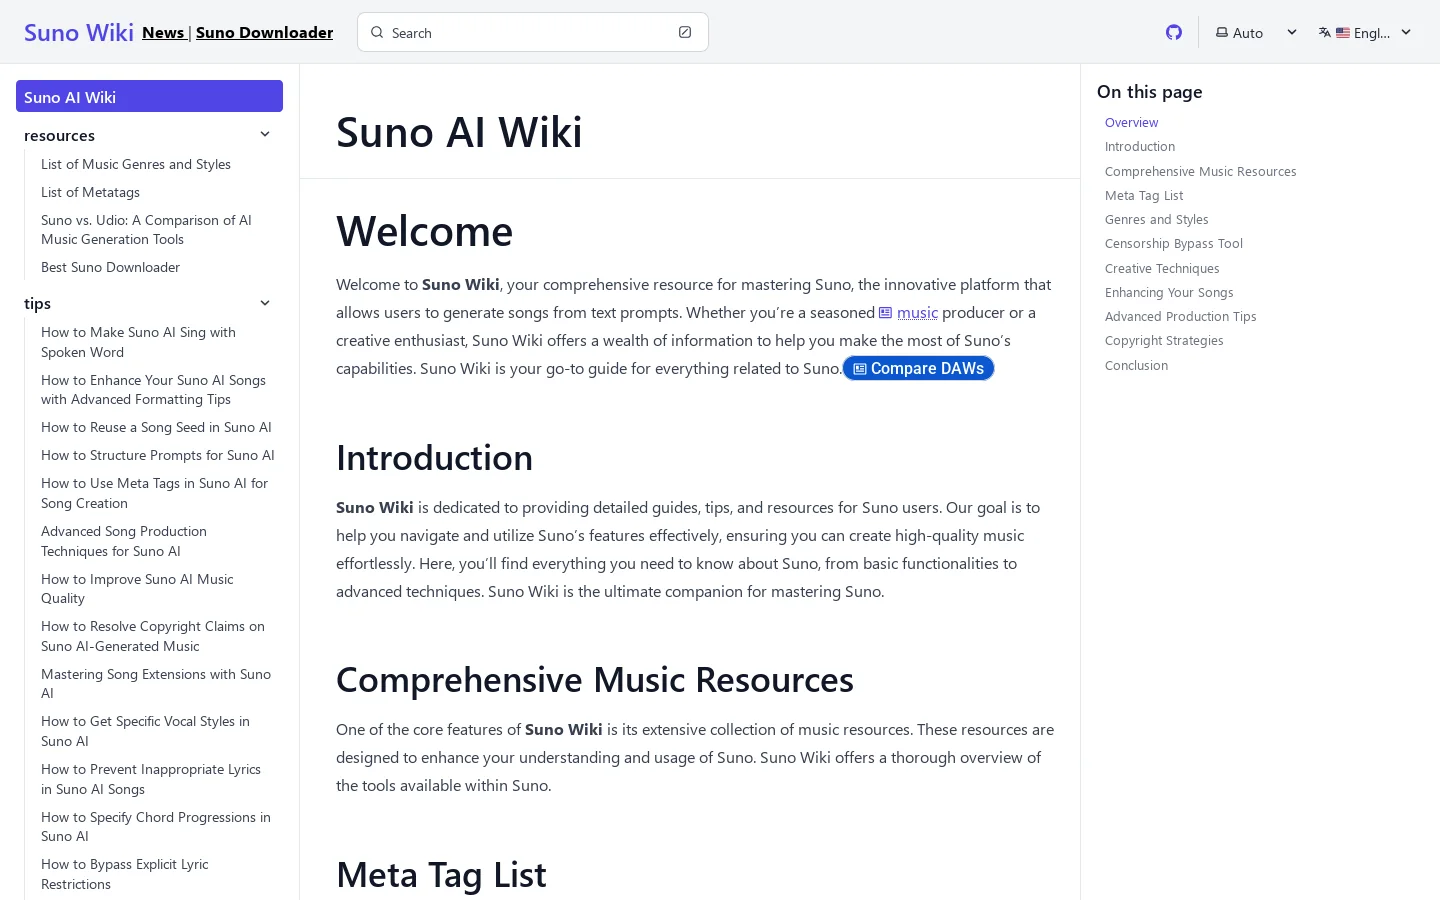Open Advanced Song Production Techniques page

click(x=124, y=541)
